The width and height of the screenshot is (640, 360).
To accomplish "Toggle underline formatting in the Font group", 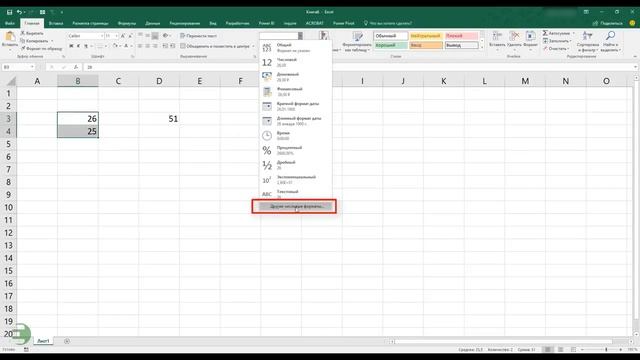I will 86,46.
